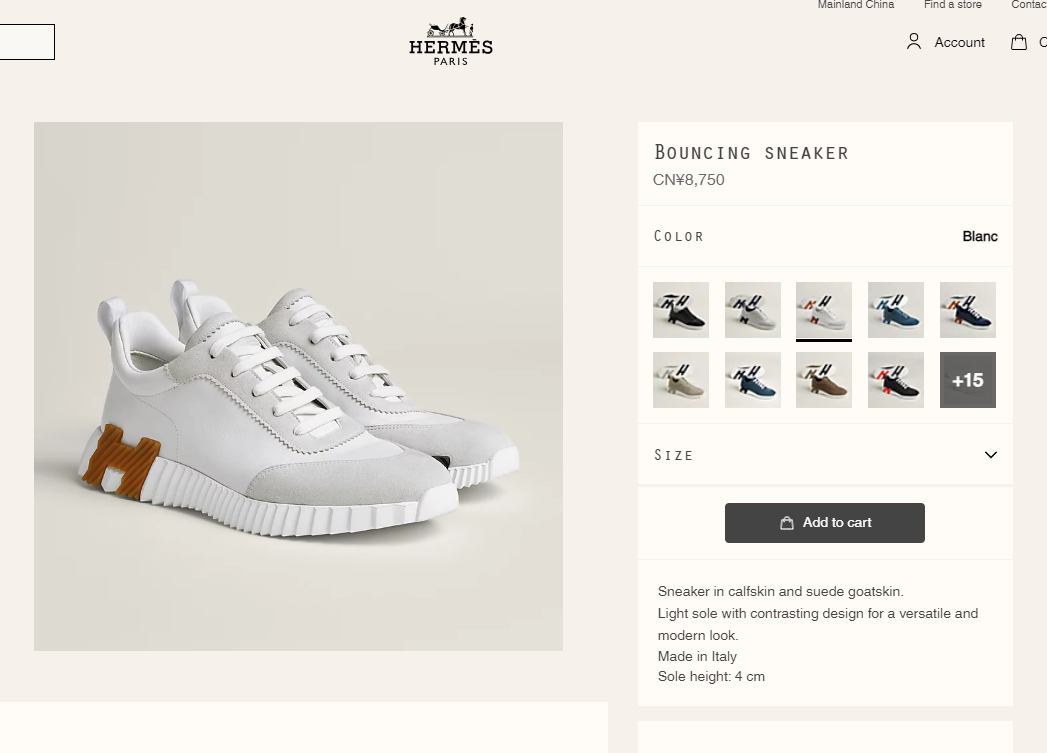This screenshot has height=753, width=1047.
Task: Select the navy sneaker with orange H swatch
Action: point(968,310)
